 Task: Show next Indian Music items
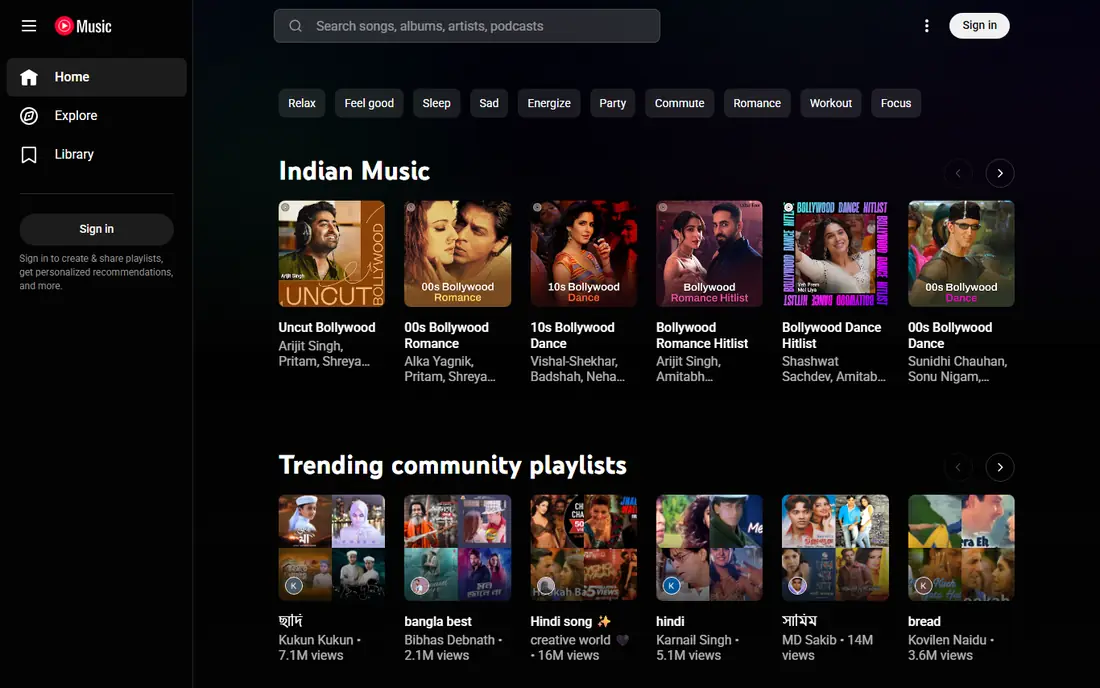tap(1000, 173)
